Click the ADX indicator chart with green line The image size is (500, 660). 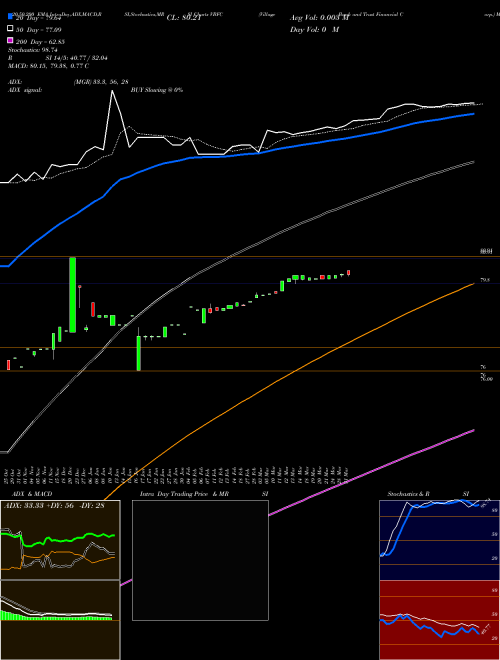tap(60, 540)
